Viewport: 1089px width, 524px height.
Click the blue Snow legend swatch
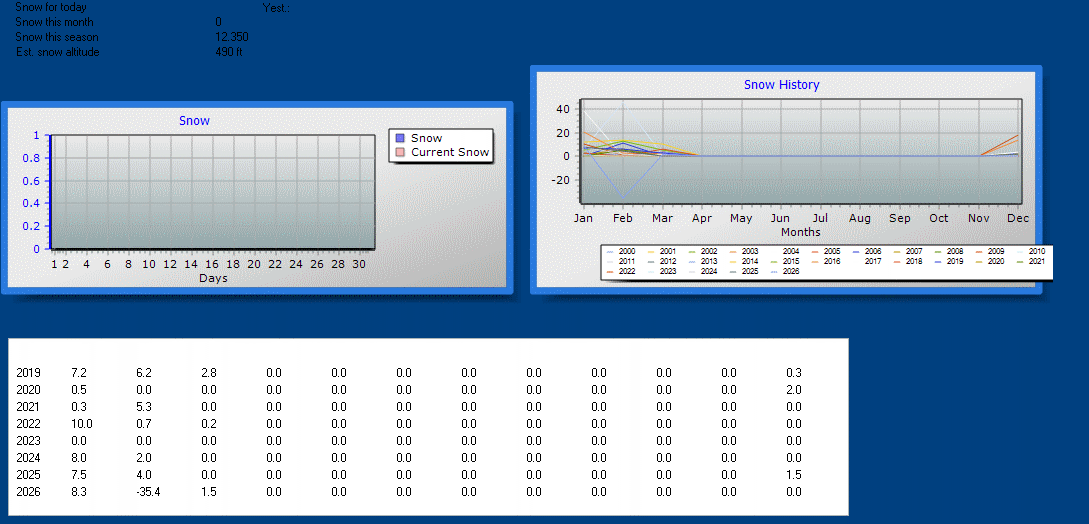click(399, 138)
